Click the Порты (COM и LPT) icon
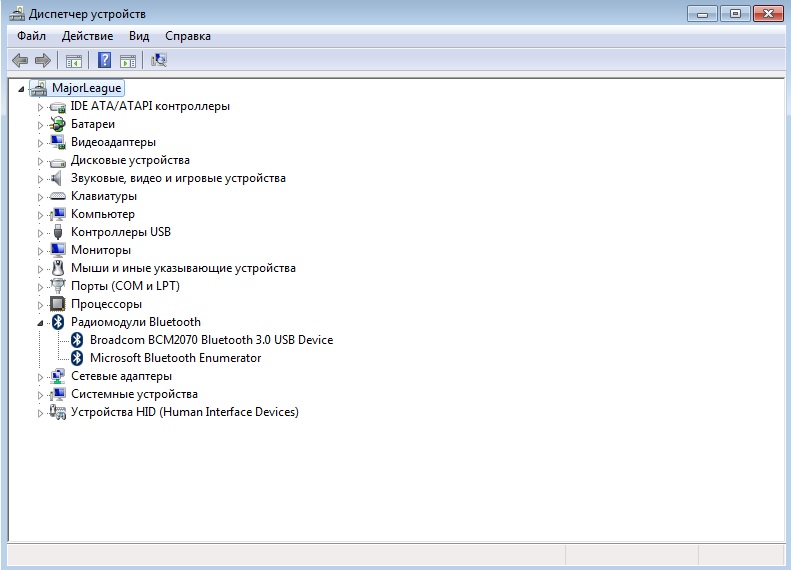Image resolution: width=791 pixels, height=570 pixels. [x=58, y=286]
